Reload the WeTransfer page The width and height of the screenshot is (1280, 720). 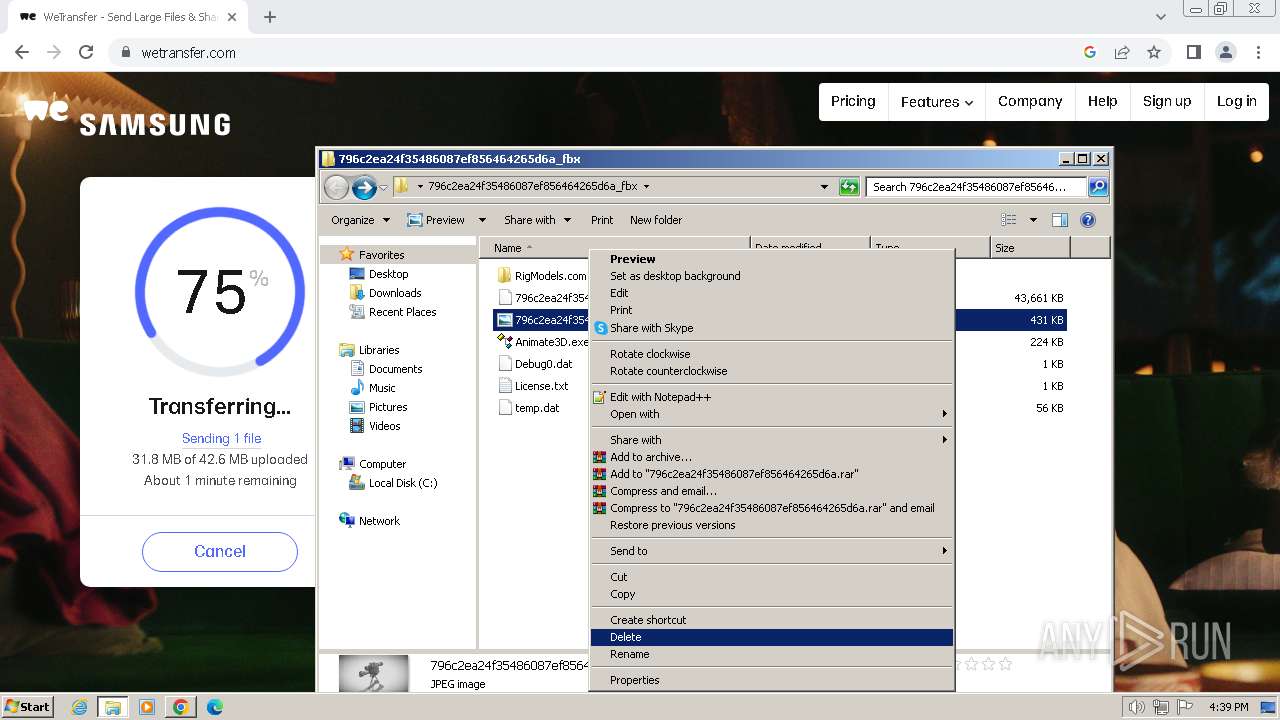pos(86,52)
